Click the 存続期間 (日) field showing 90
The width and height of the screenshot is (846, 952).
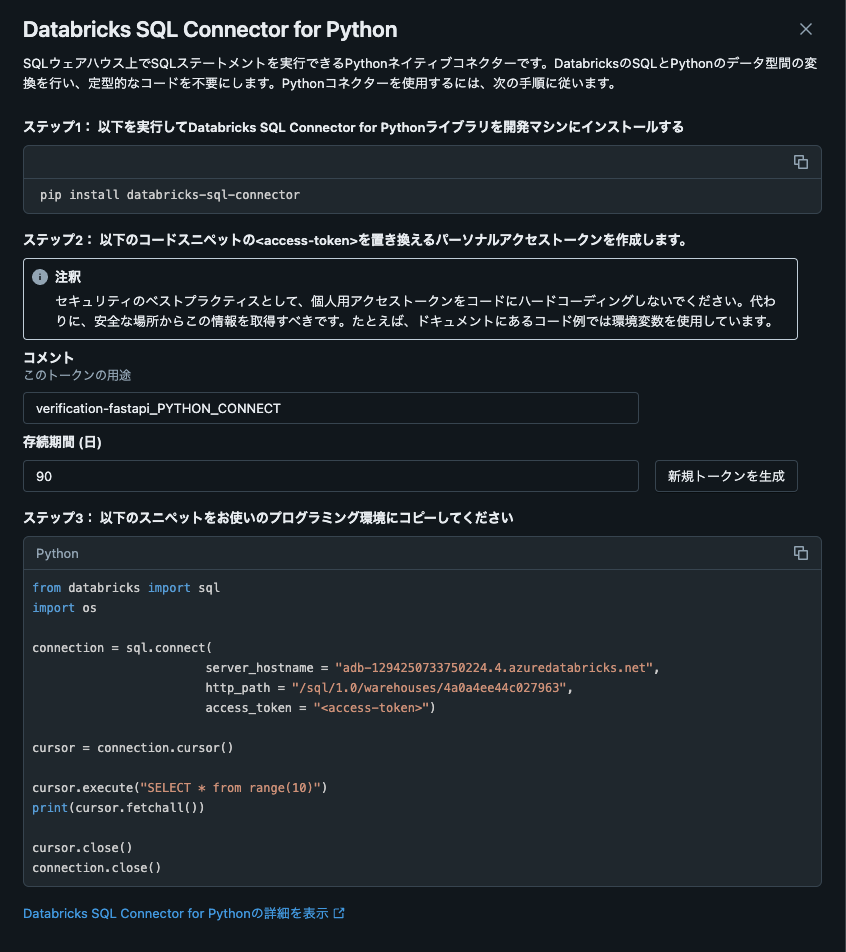[x=330, y=476]
